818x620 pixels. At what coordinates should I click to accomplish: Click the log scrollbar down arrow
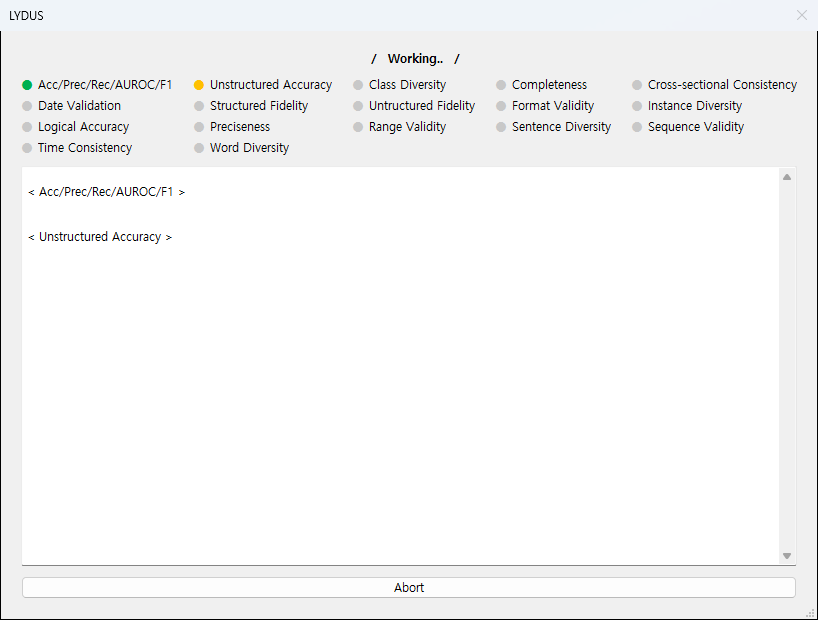click(787, 556)
